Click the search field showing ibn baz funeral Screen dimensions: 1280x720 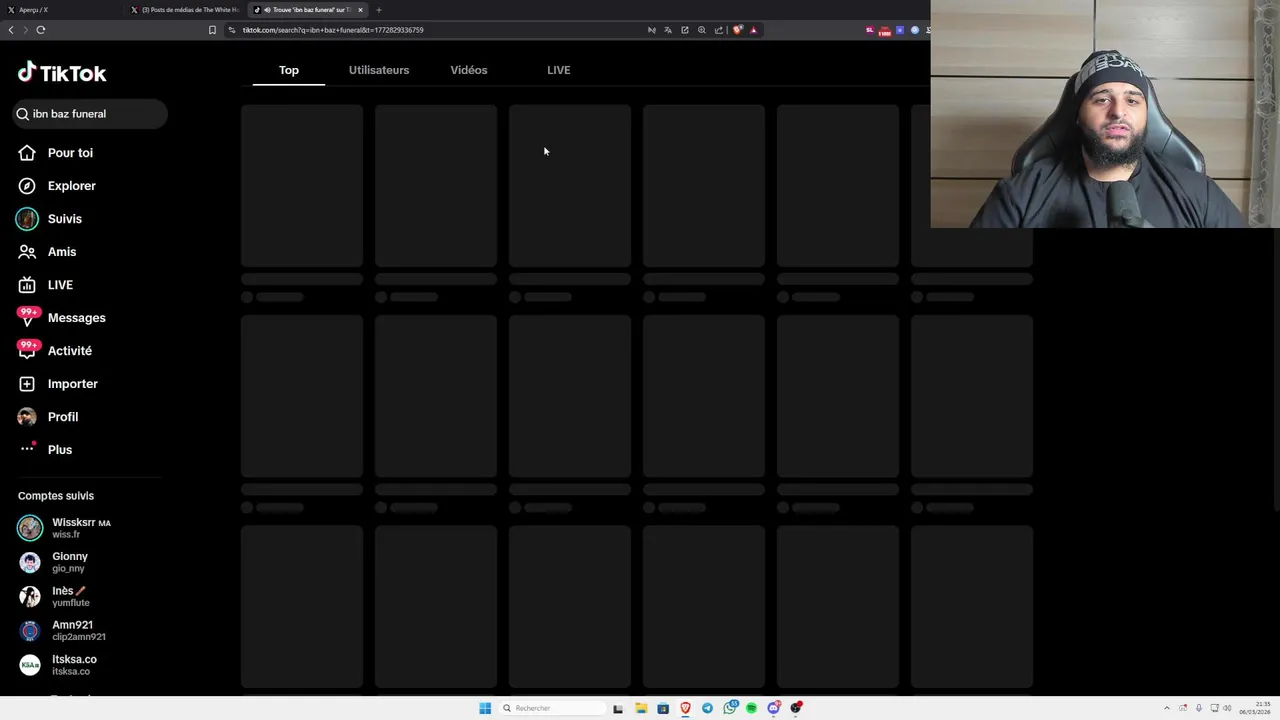(x=90, y=114)
